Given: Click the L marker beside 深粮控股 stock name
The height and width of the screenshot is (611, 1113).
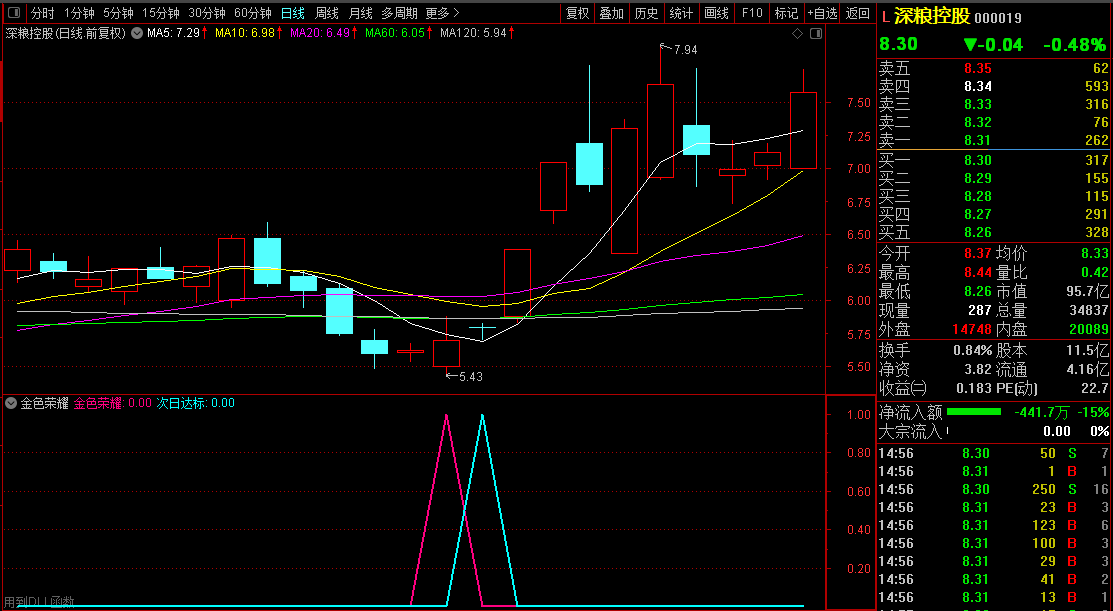Looking at the screenshot, I should pyautogui.click(x=885, y=16).
